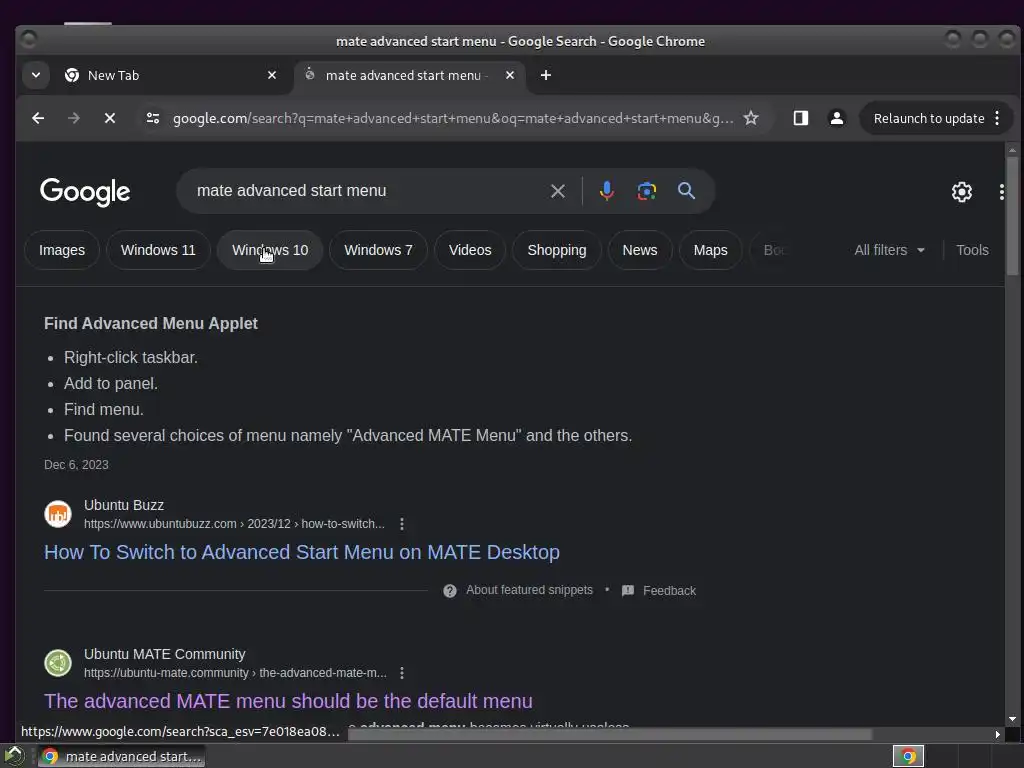Open the tab search dropdown arrow

point(36,75)
